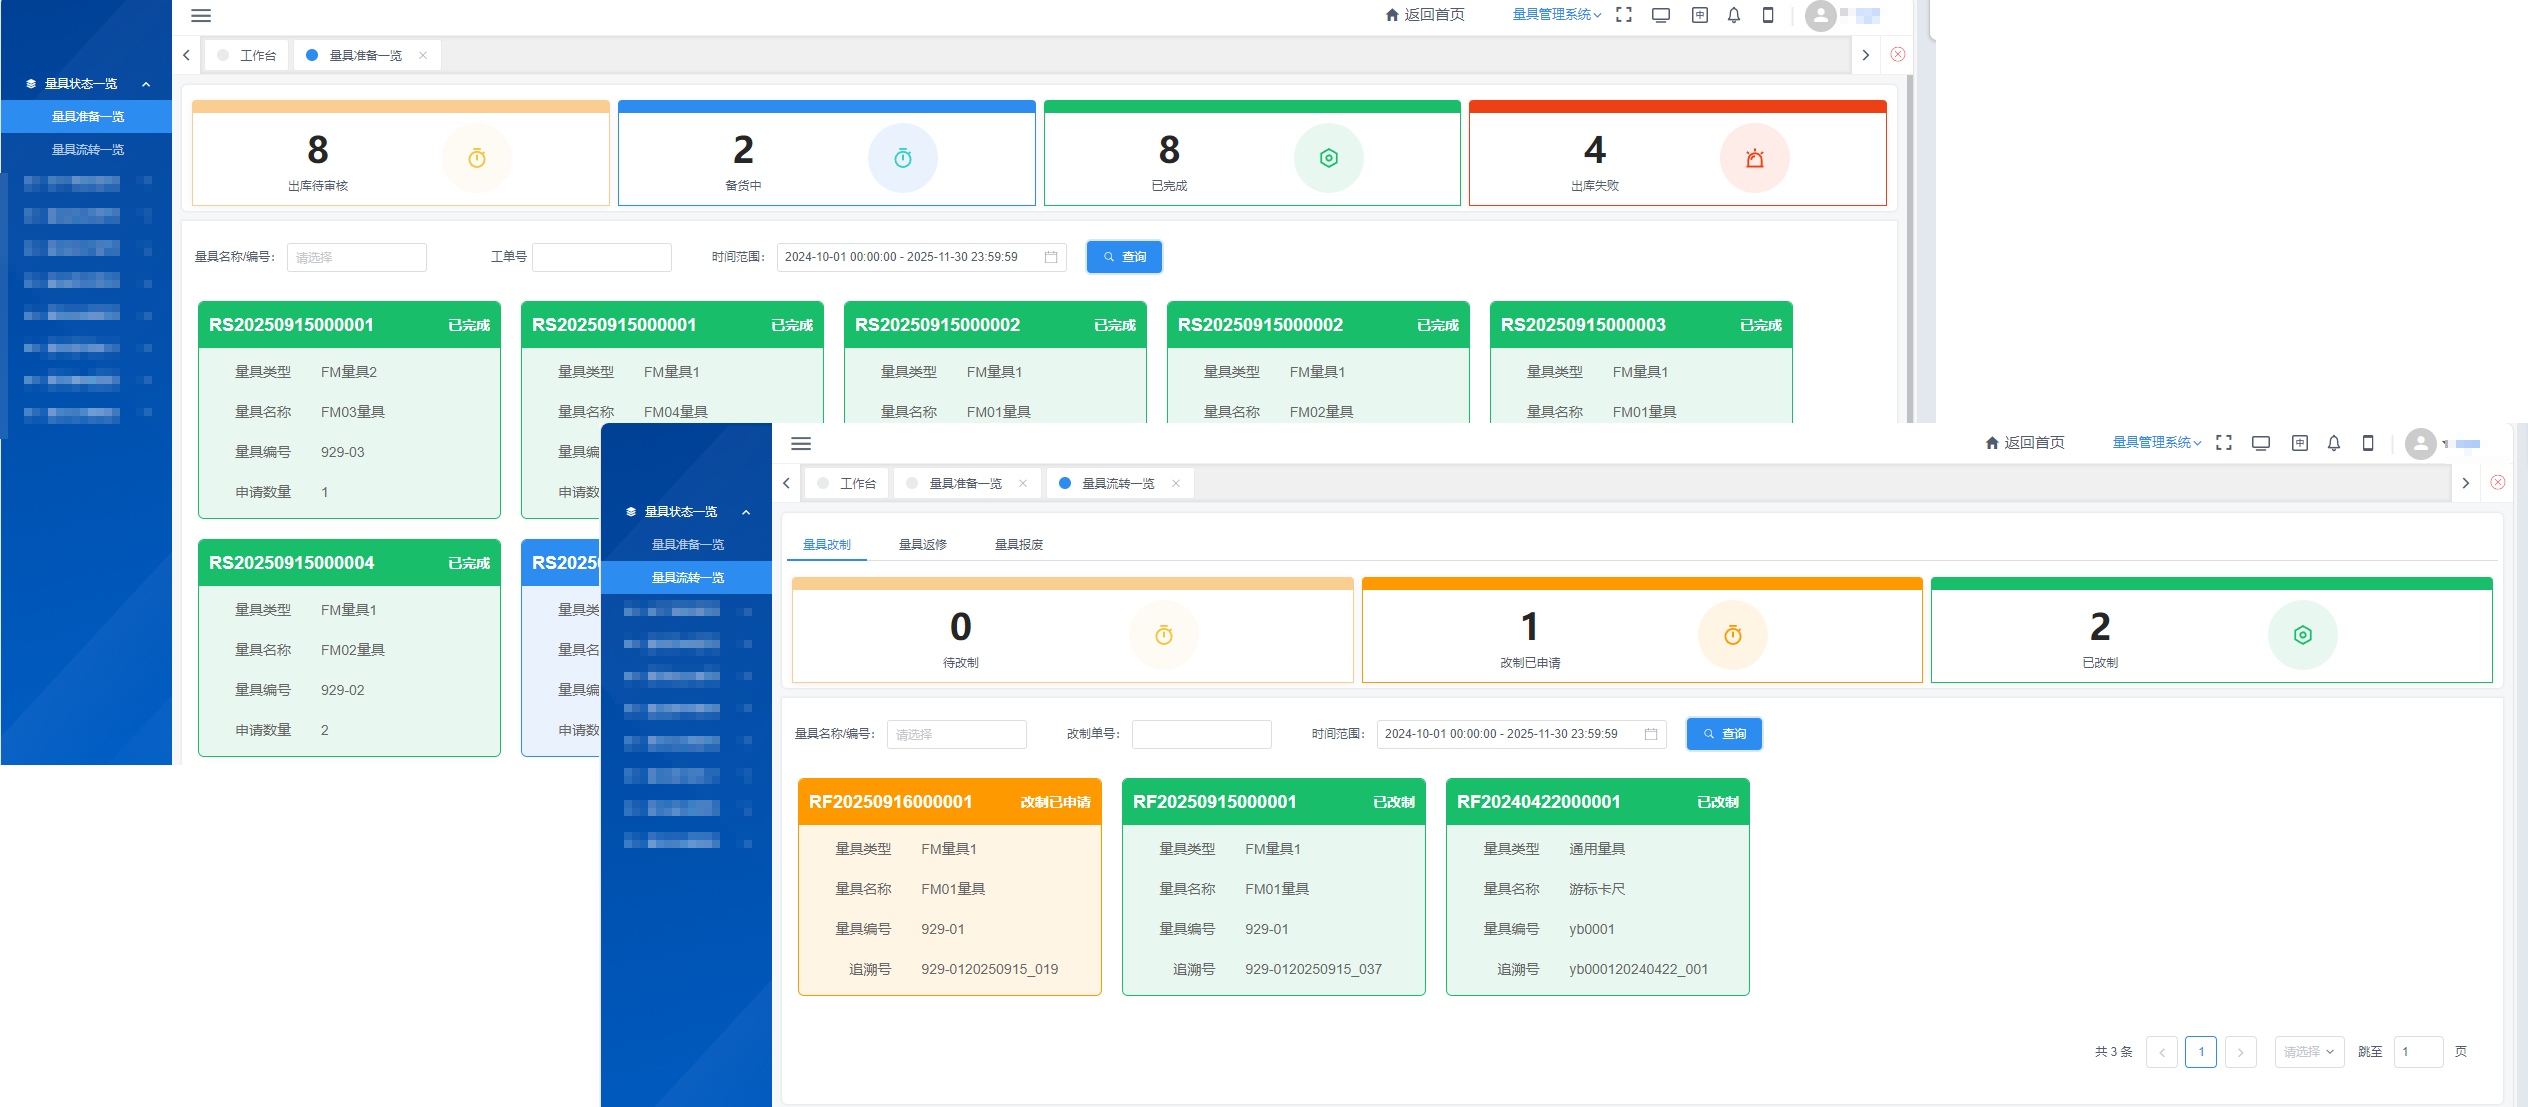Click the 改制单号 input field
Image resolution: width=2528 pixels, height=1107 pixels.
[1201, 734]
